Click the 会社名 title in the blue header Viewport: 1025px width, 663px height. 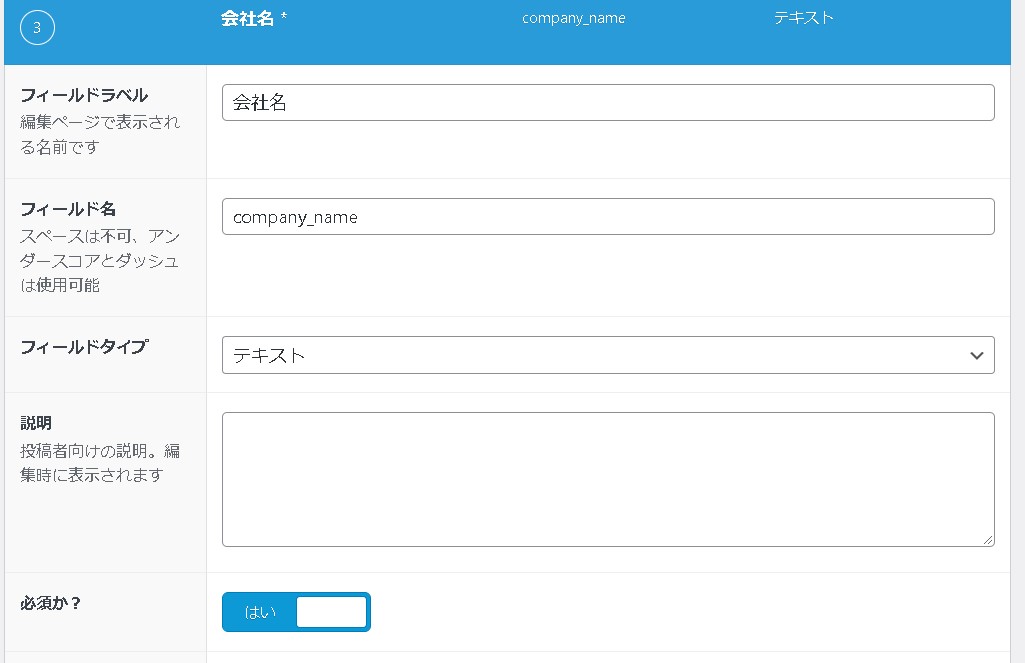(247, 19)
